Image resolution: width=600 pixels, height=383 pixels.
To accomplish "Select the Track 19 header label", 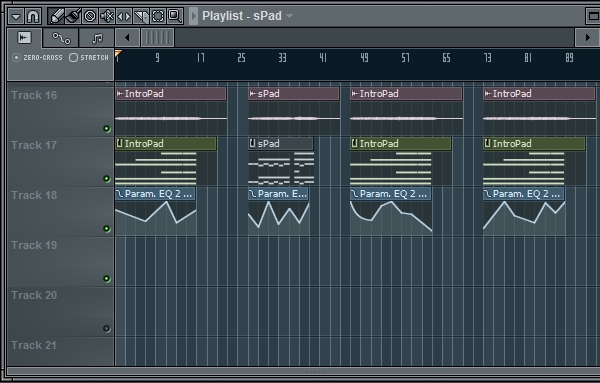I will [34, 245].
